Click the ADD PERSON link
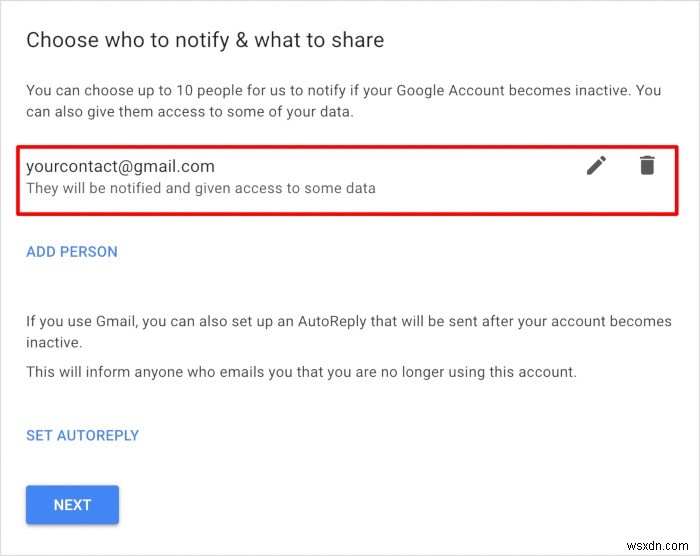Image resolution: width=700 pixels, height=556 pixels. tap(72, 252)
